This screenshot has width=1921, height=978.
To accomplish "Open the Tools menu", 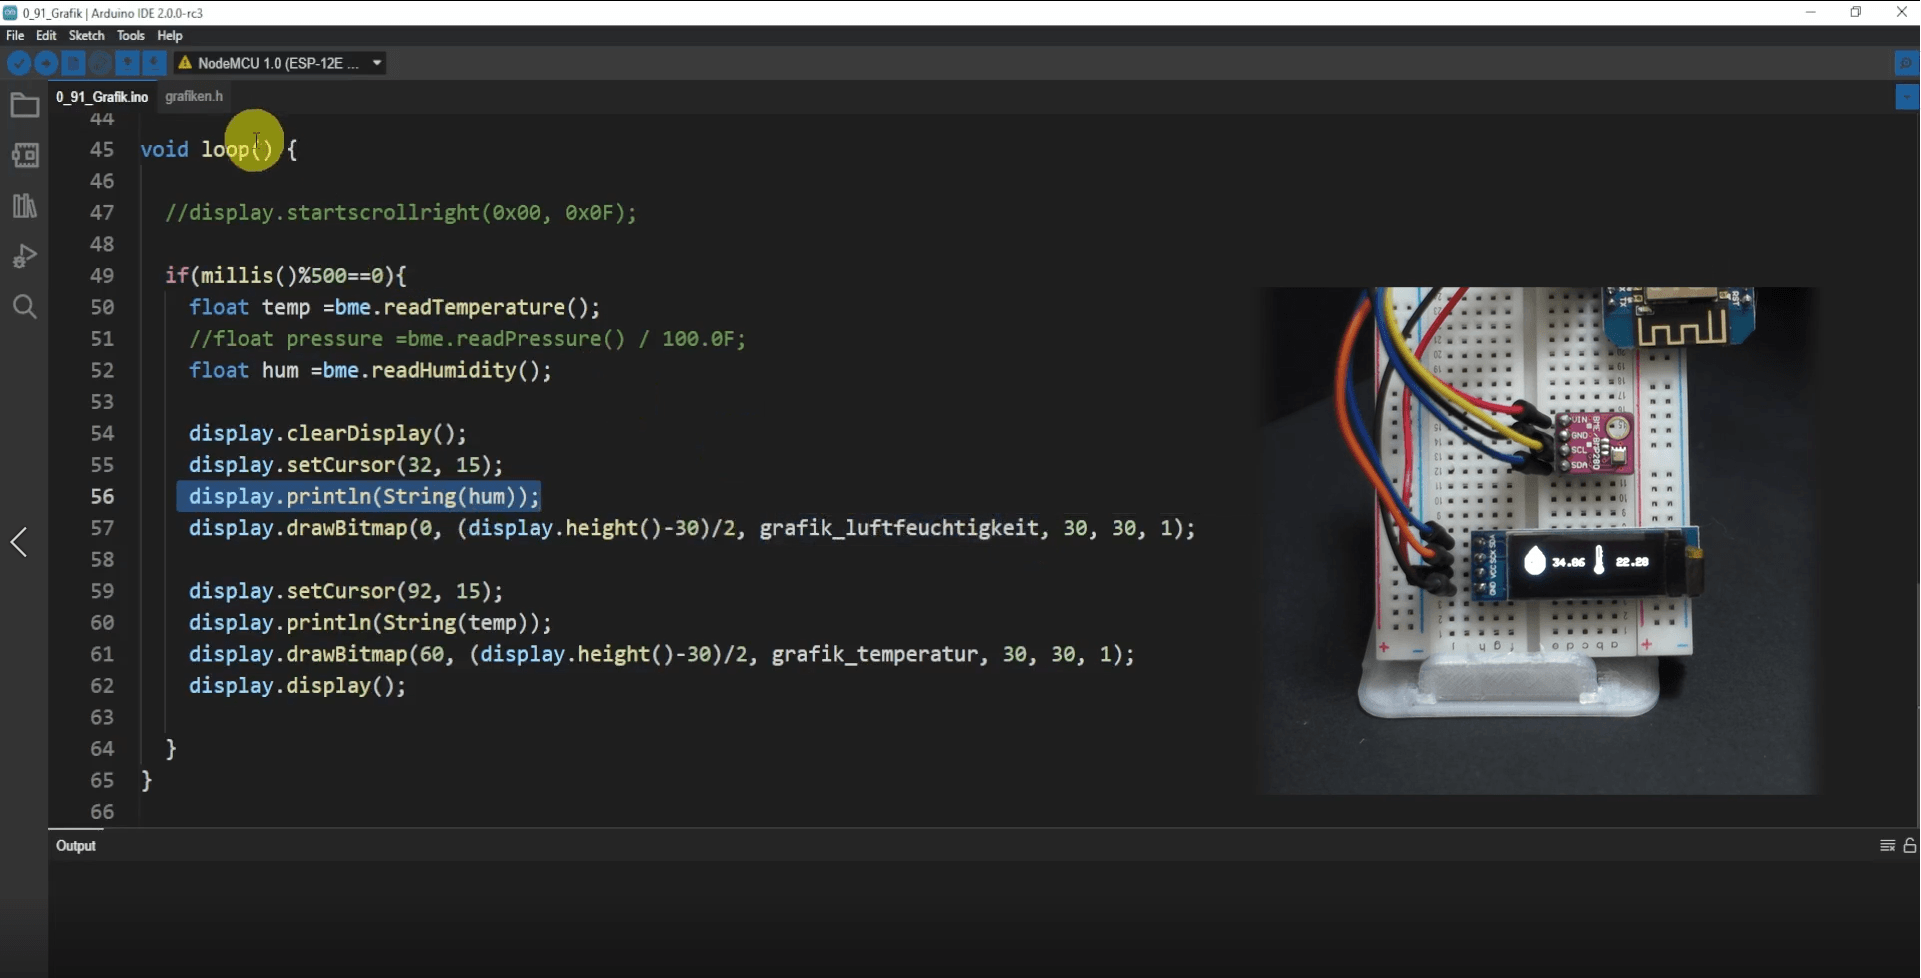I will pyautogui.click(x=131, y=35).
